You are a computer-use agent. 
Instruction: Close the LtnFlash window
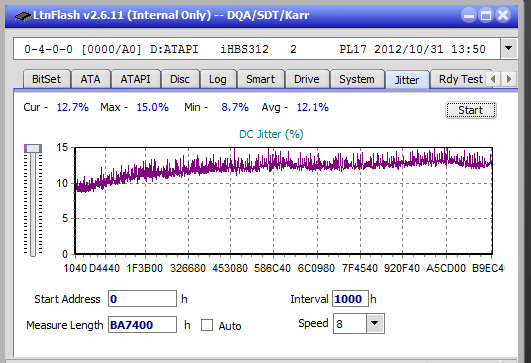(x=503, y=16)
